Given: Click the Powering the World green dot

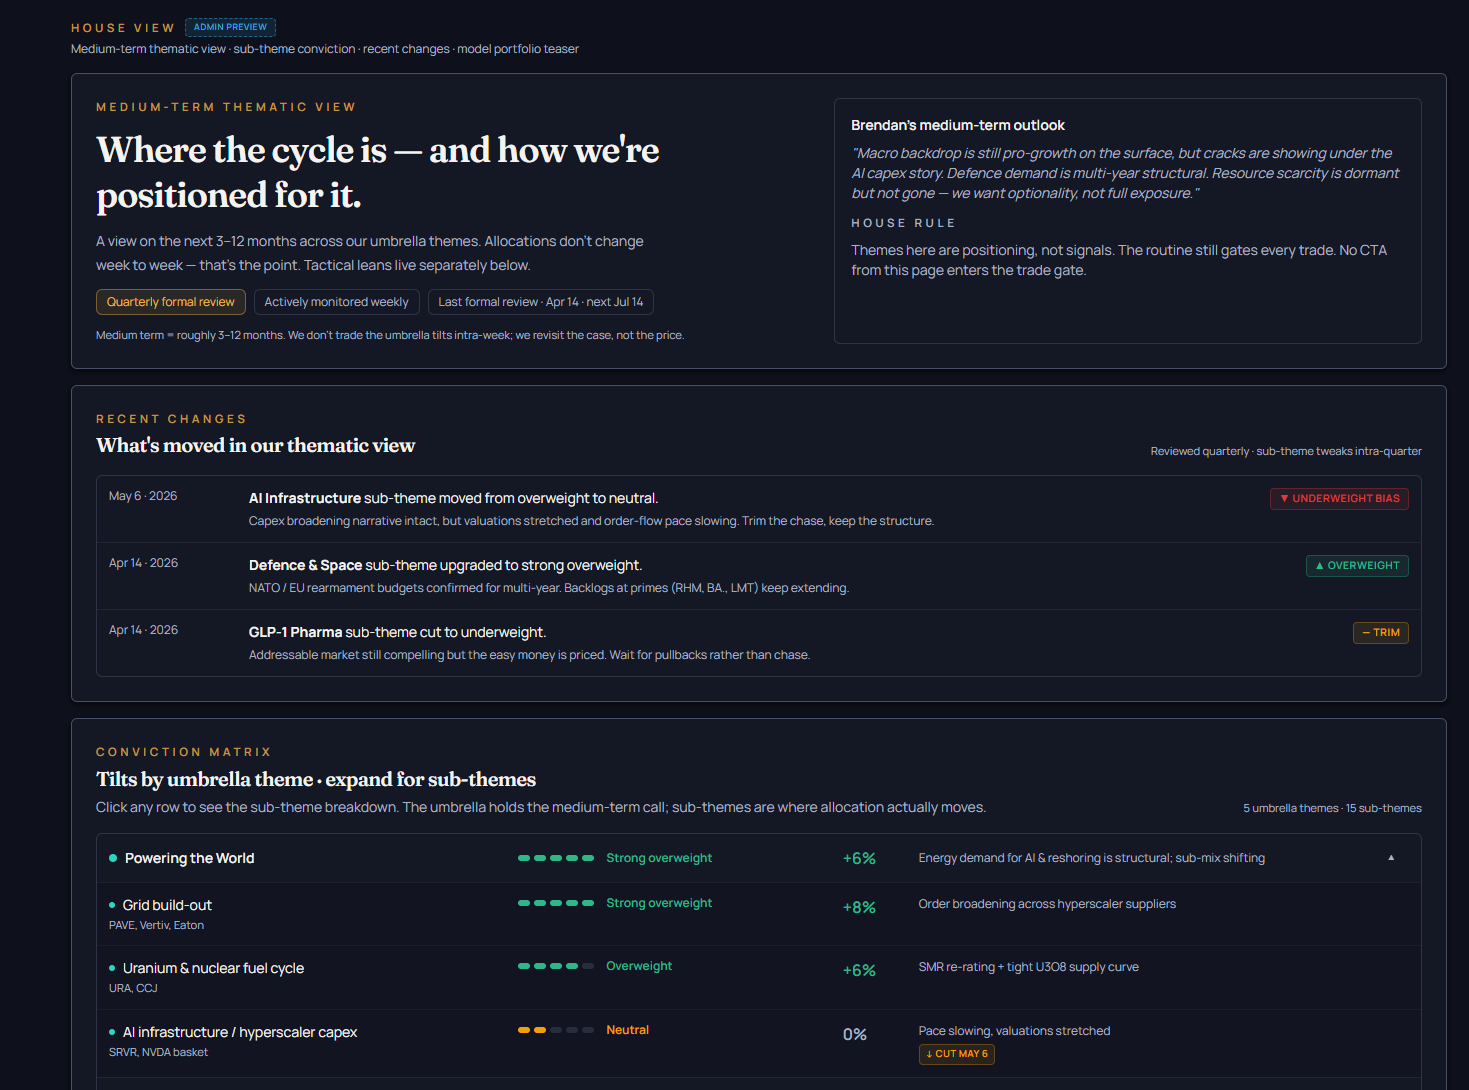Looking at the screenshot, I should pos(113,858).
